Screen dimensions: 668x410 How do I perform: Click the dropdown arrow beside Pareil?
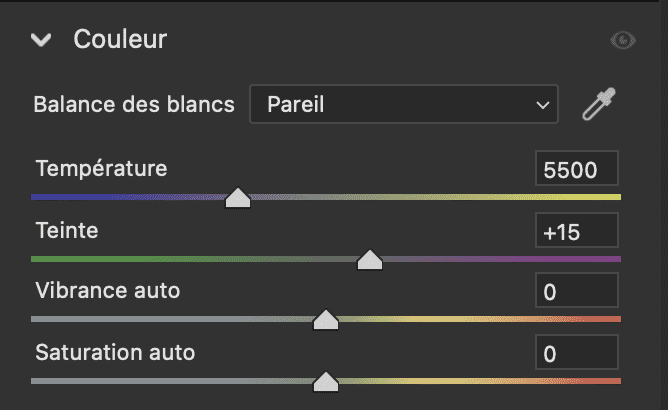point(543,104)
